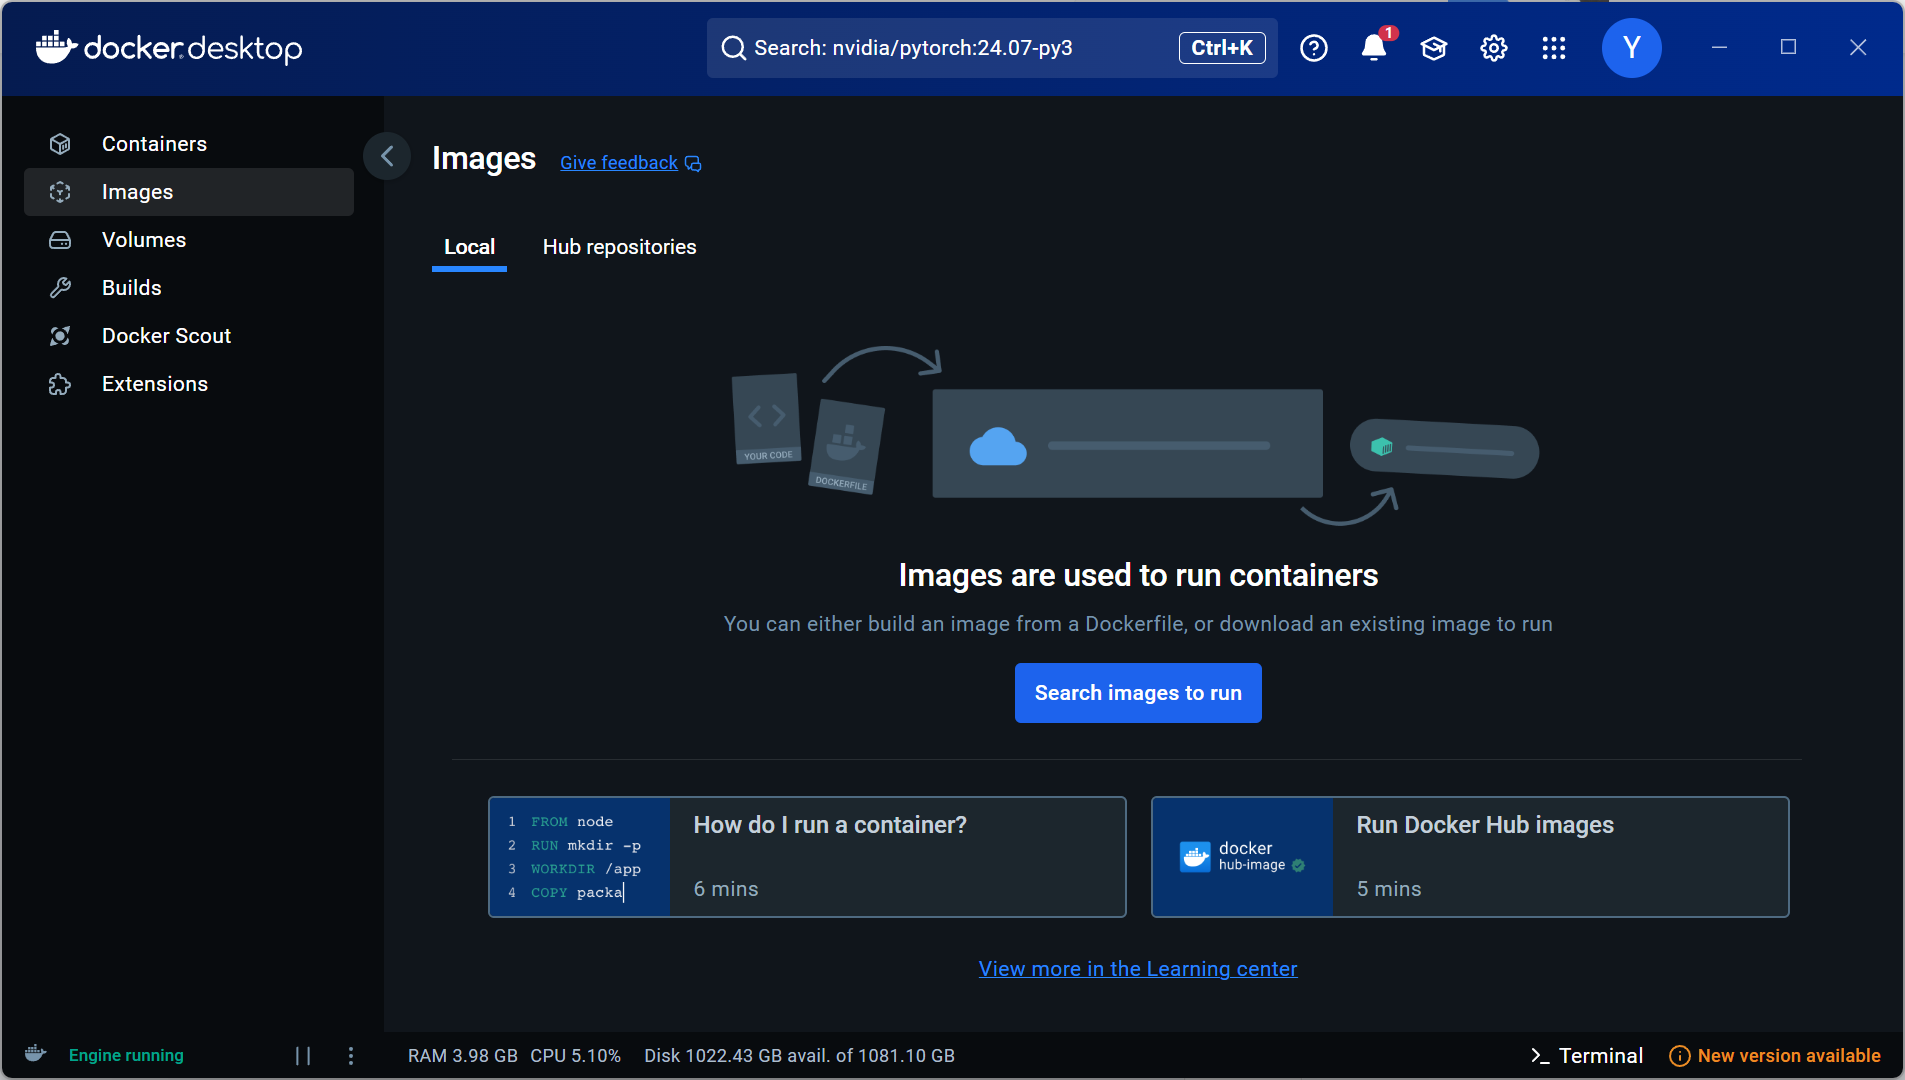Pause the Docker engine
The image size is (1905, 1080).
pos(303,1056)
